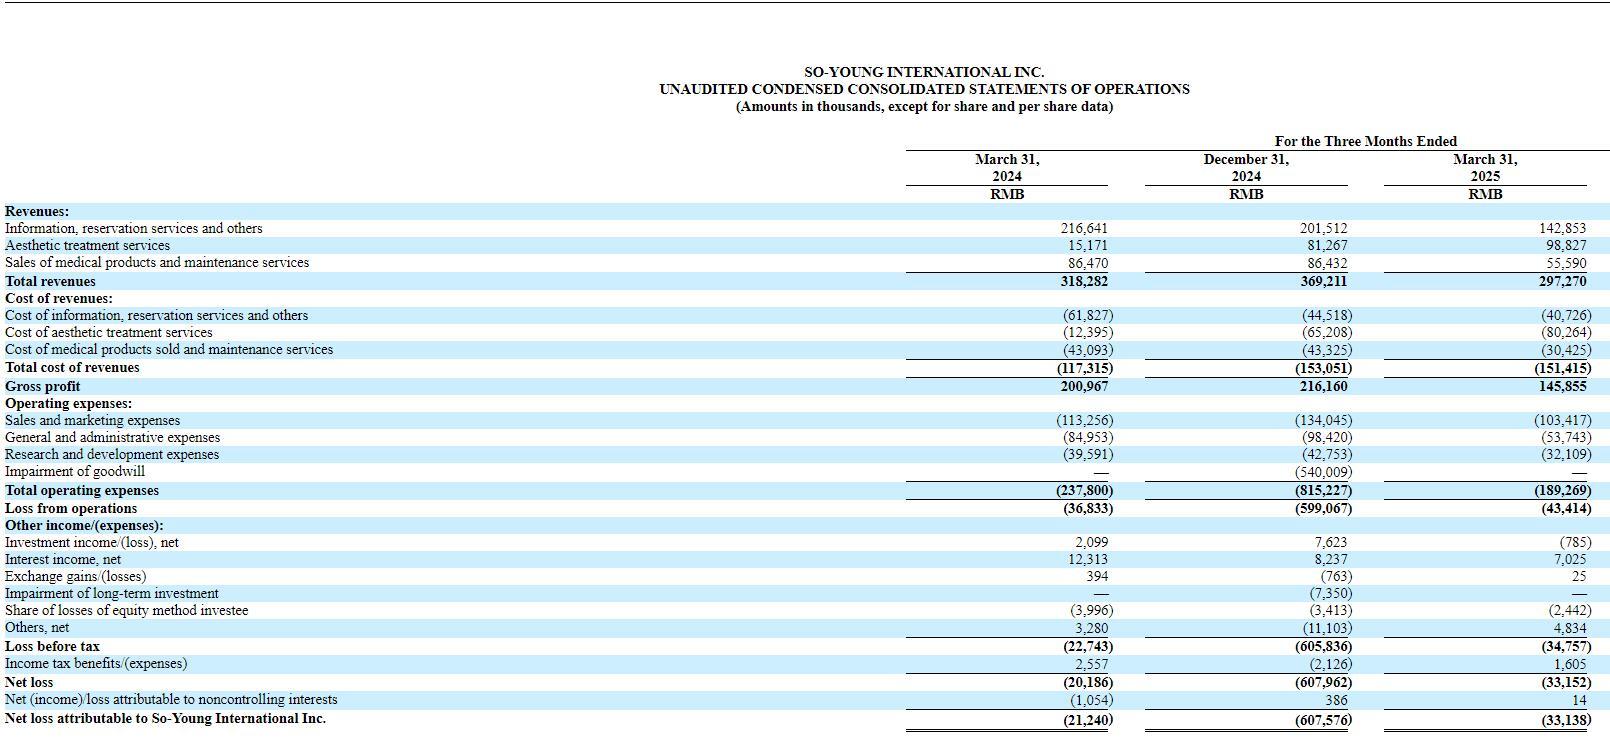This screenshot has width=1610, height=746.
Task: Select the 'Loss from operations' row label
Action: (x=71, y=509)
